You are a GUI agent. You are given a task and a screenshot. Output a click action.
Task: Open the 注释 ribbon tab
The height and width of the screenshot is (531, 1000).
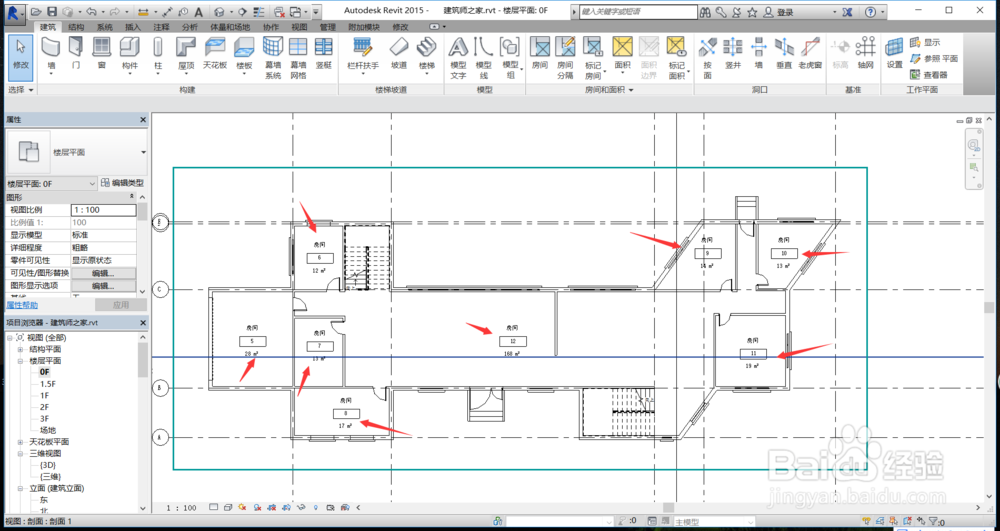pos(161,27)
